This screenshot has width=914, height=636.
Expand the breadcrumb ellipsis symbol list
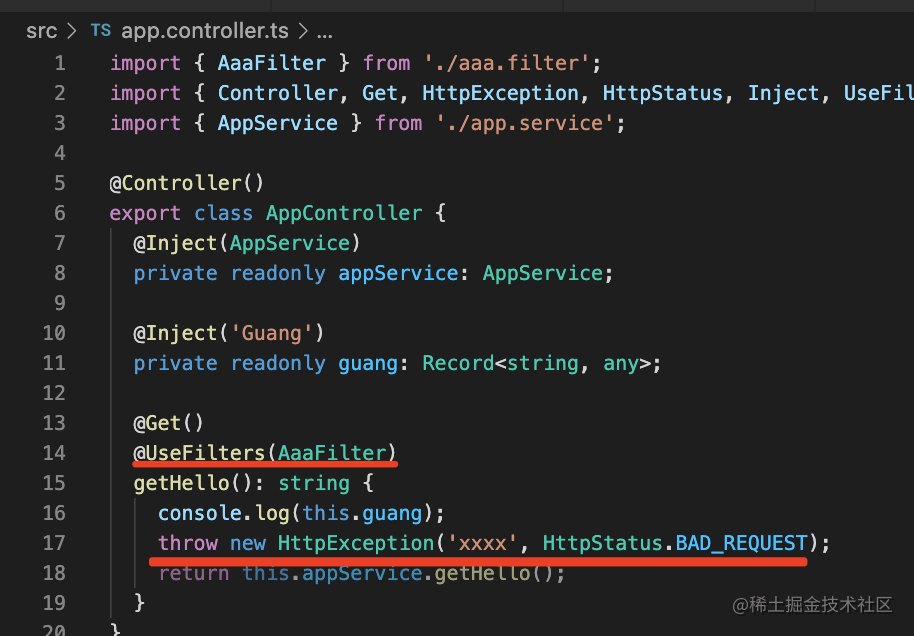(324, 31)
